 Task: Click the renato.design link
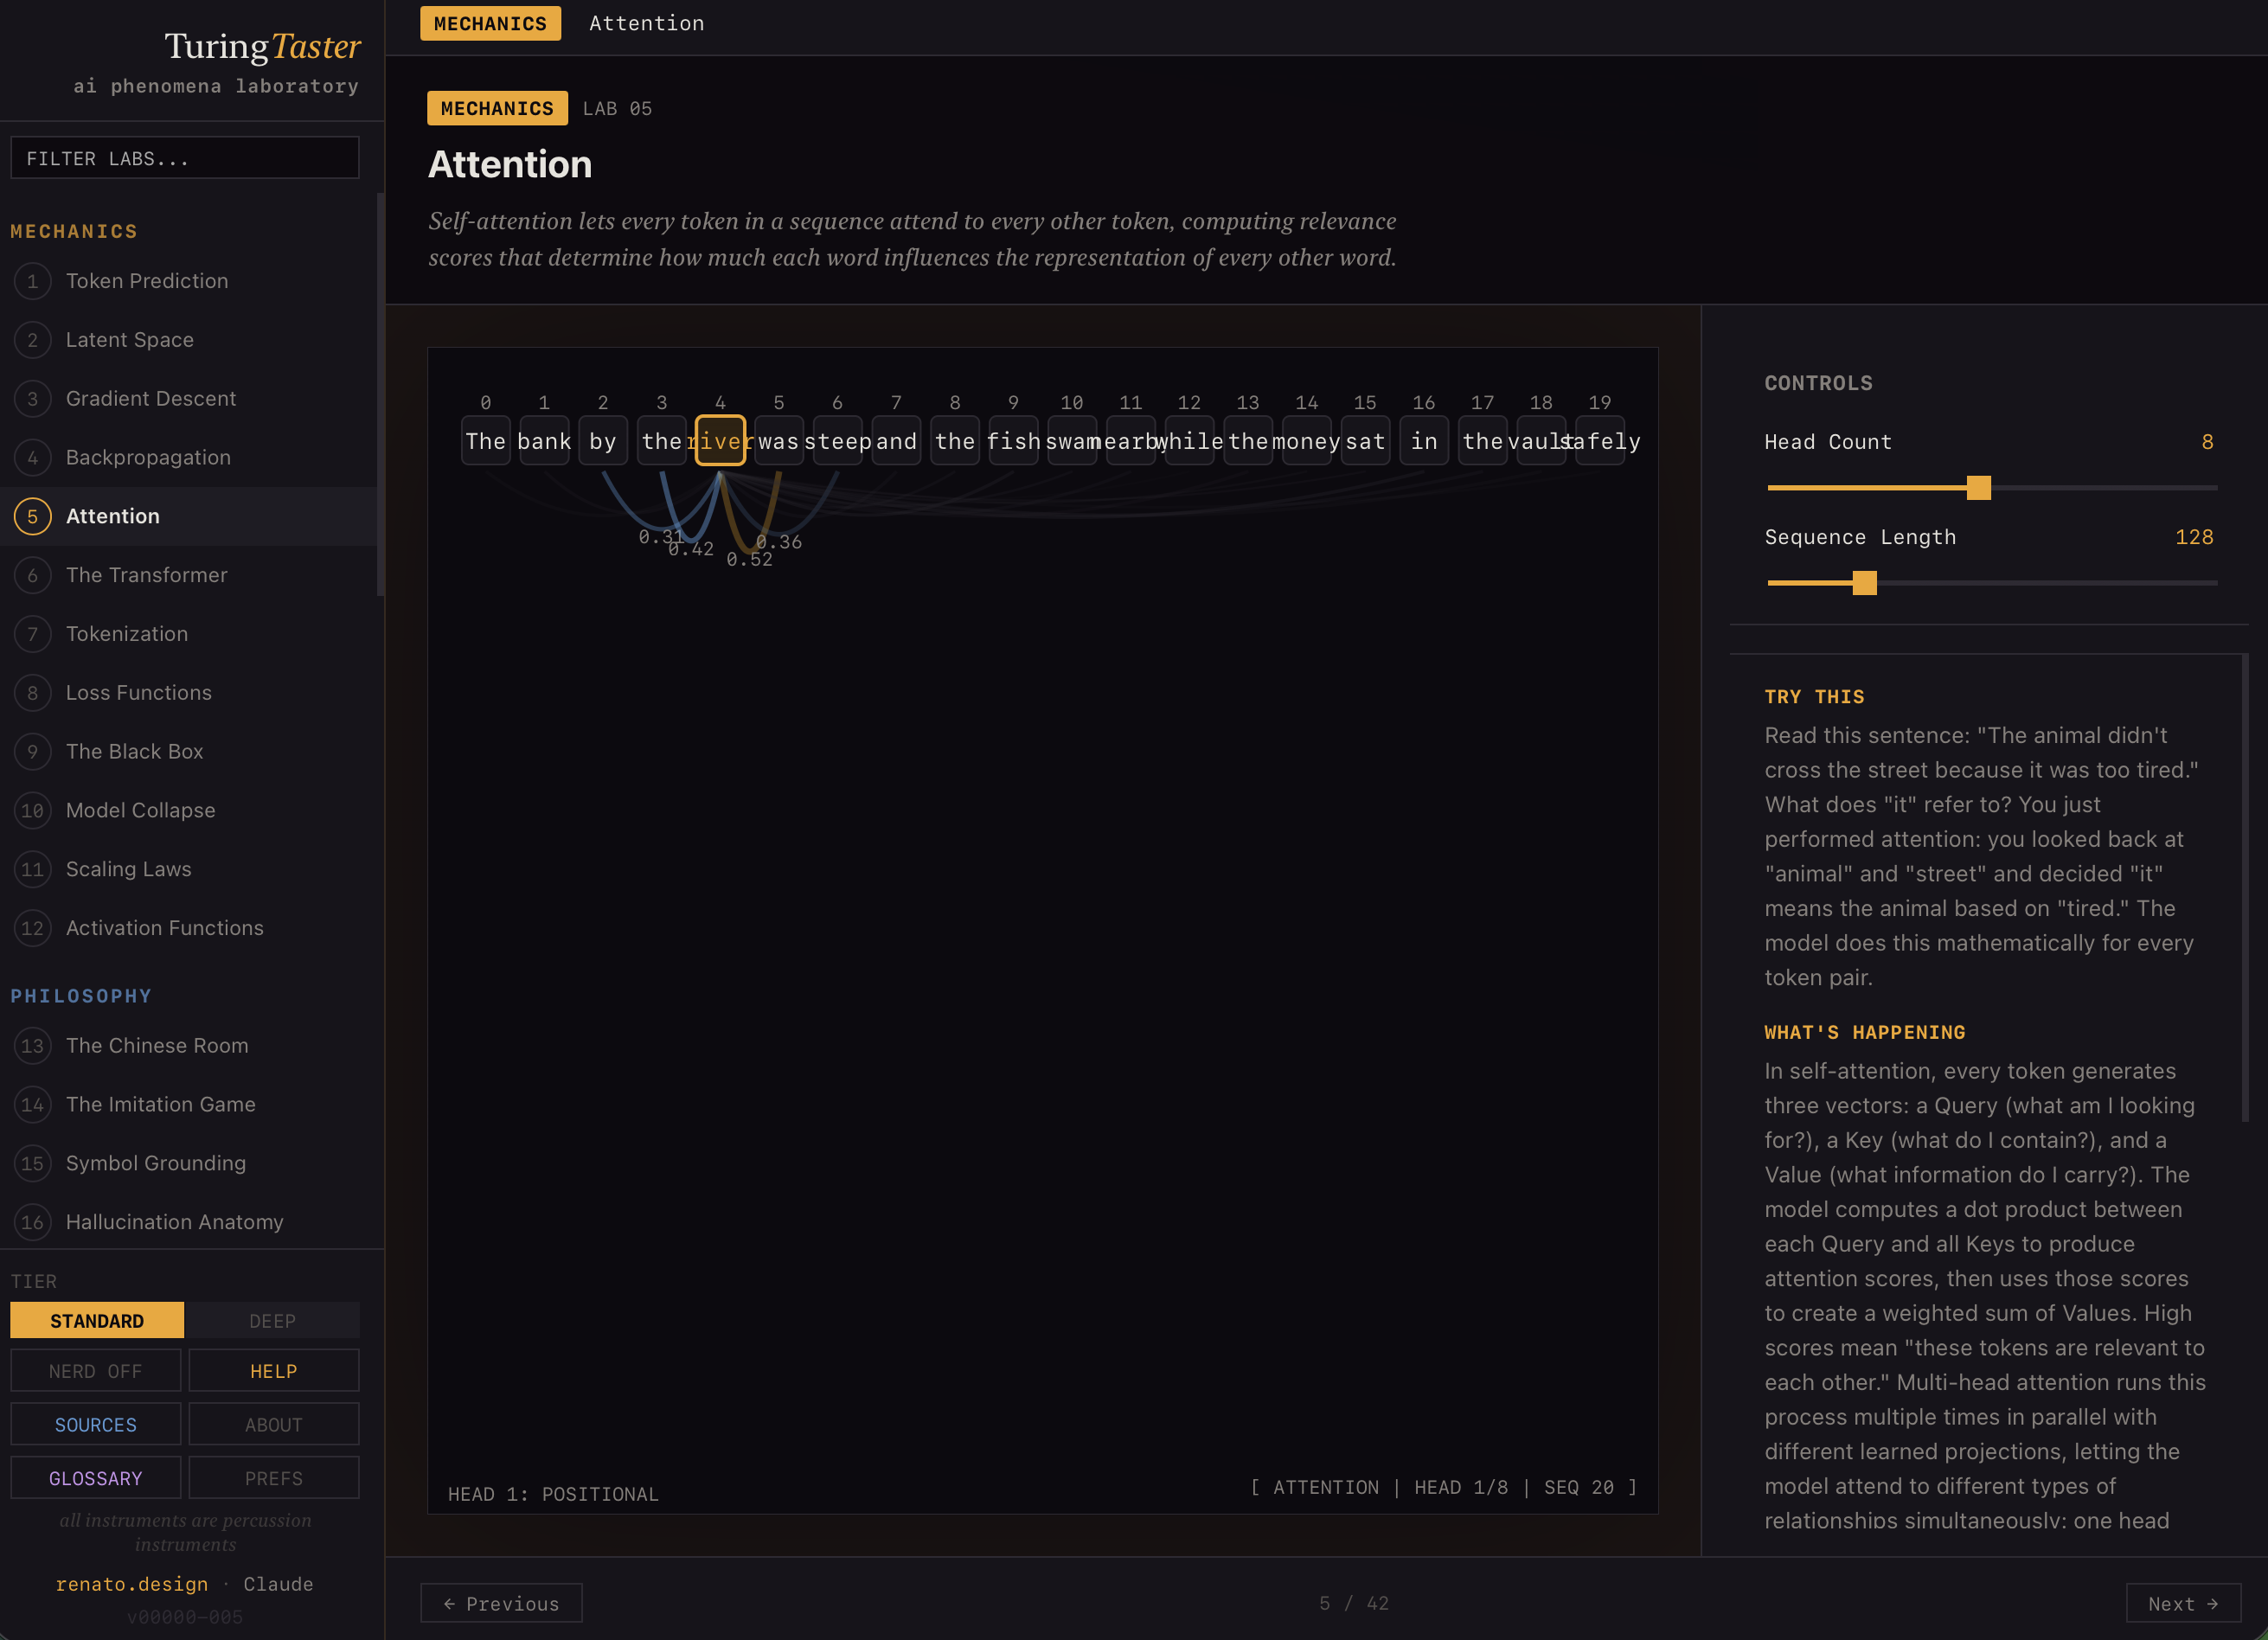click(x=132, y=1584)
